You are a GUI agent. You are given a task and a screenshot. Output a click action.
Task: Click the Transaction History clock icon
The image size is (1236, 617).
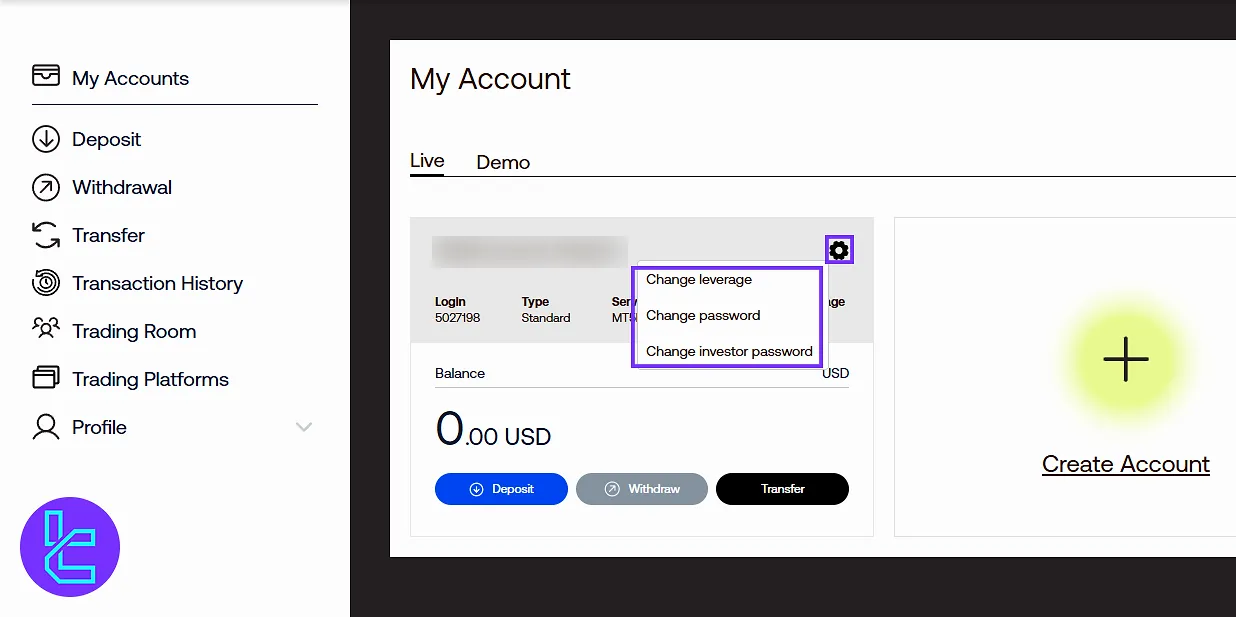coord(46,283)
